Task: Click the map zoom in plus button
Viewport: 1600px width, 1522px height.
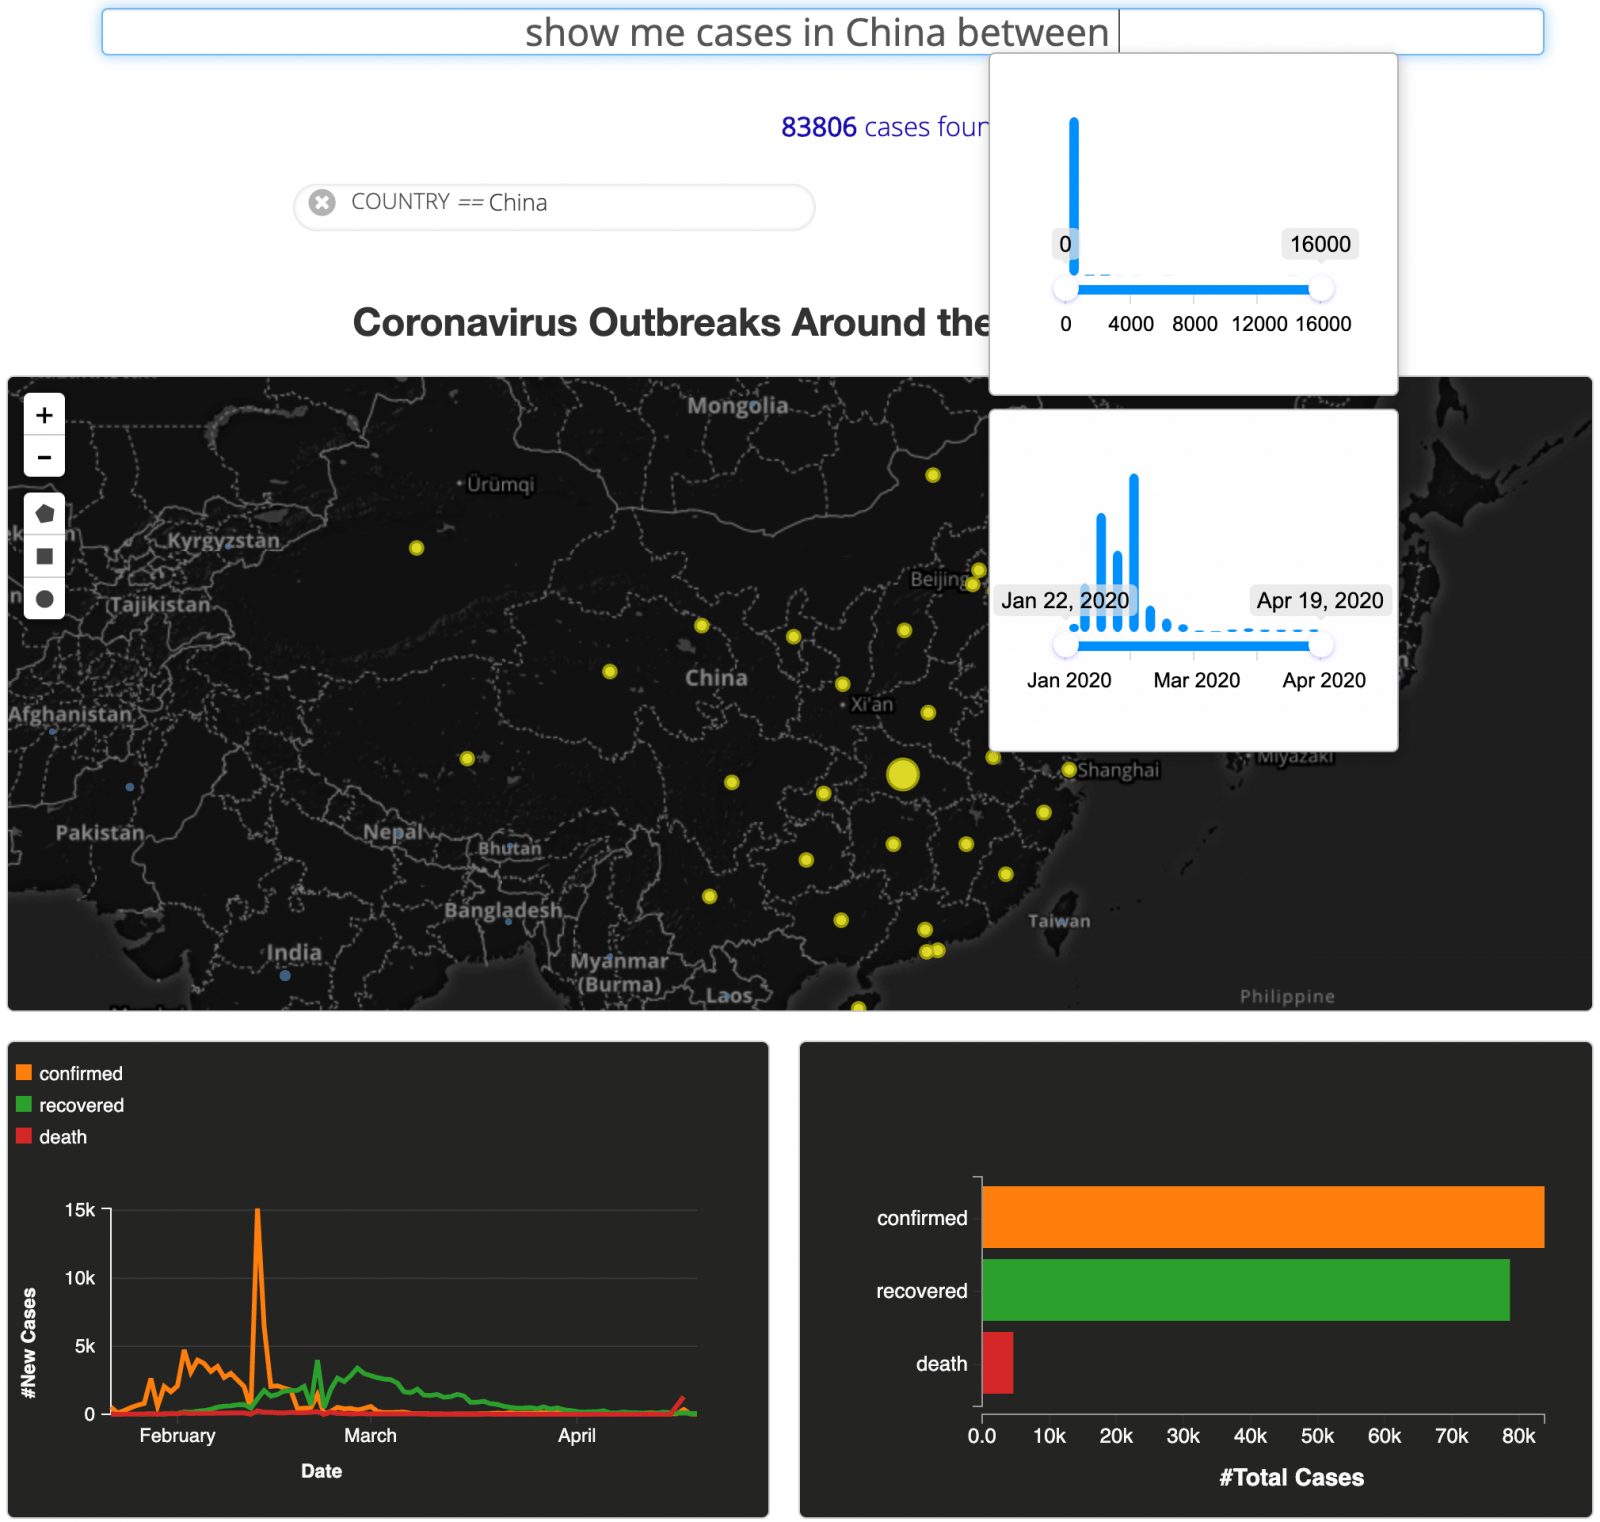Action: (44, 415)
